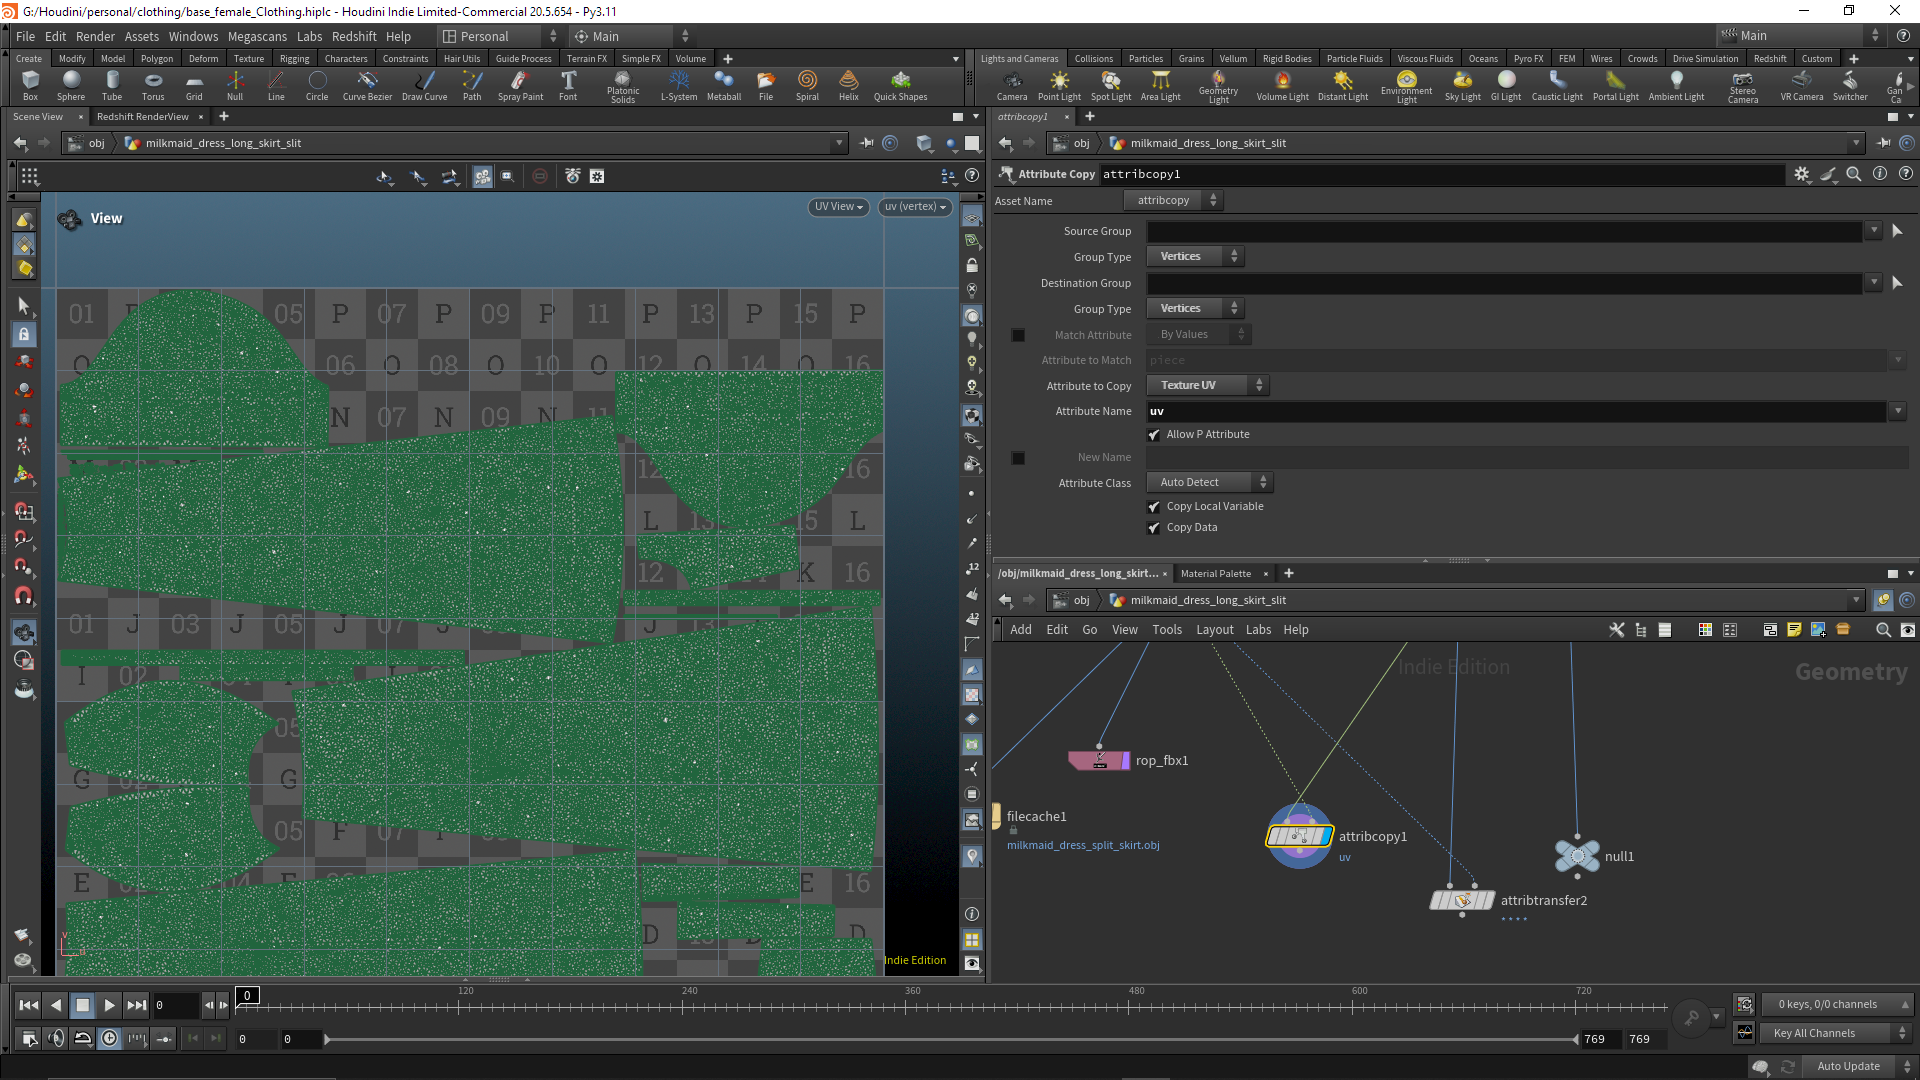Click the Attribute Name uv field
The image size is (1920, 1080).
(x=1516, y=411)
